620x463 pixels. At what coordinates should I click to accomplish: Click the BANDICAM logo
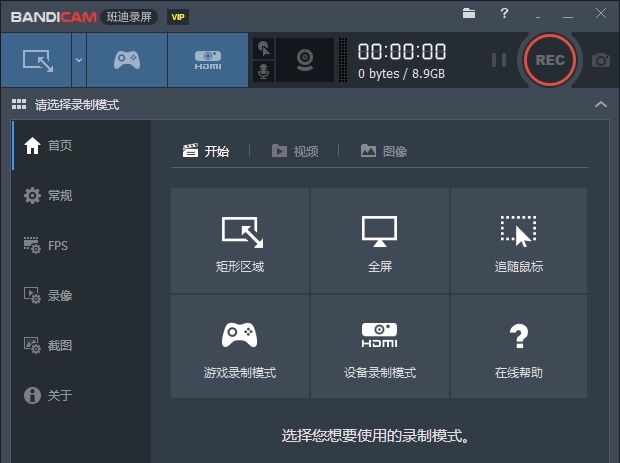[x=54, y=17]
